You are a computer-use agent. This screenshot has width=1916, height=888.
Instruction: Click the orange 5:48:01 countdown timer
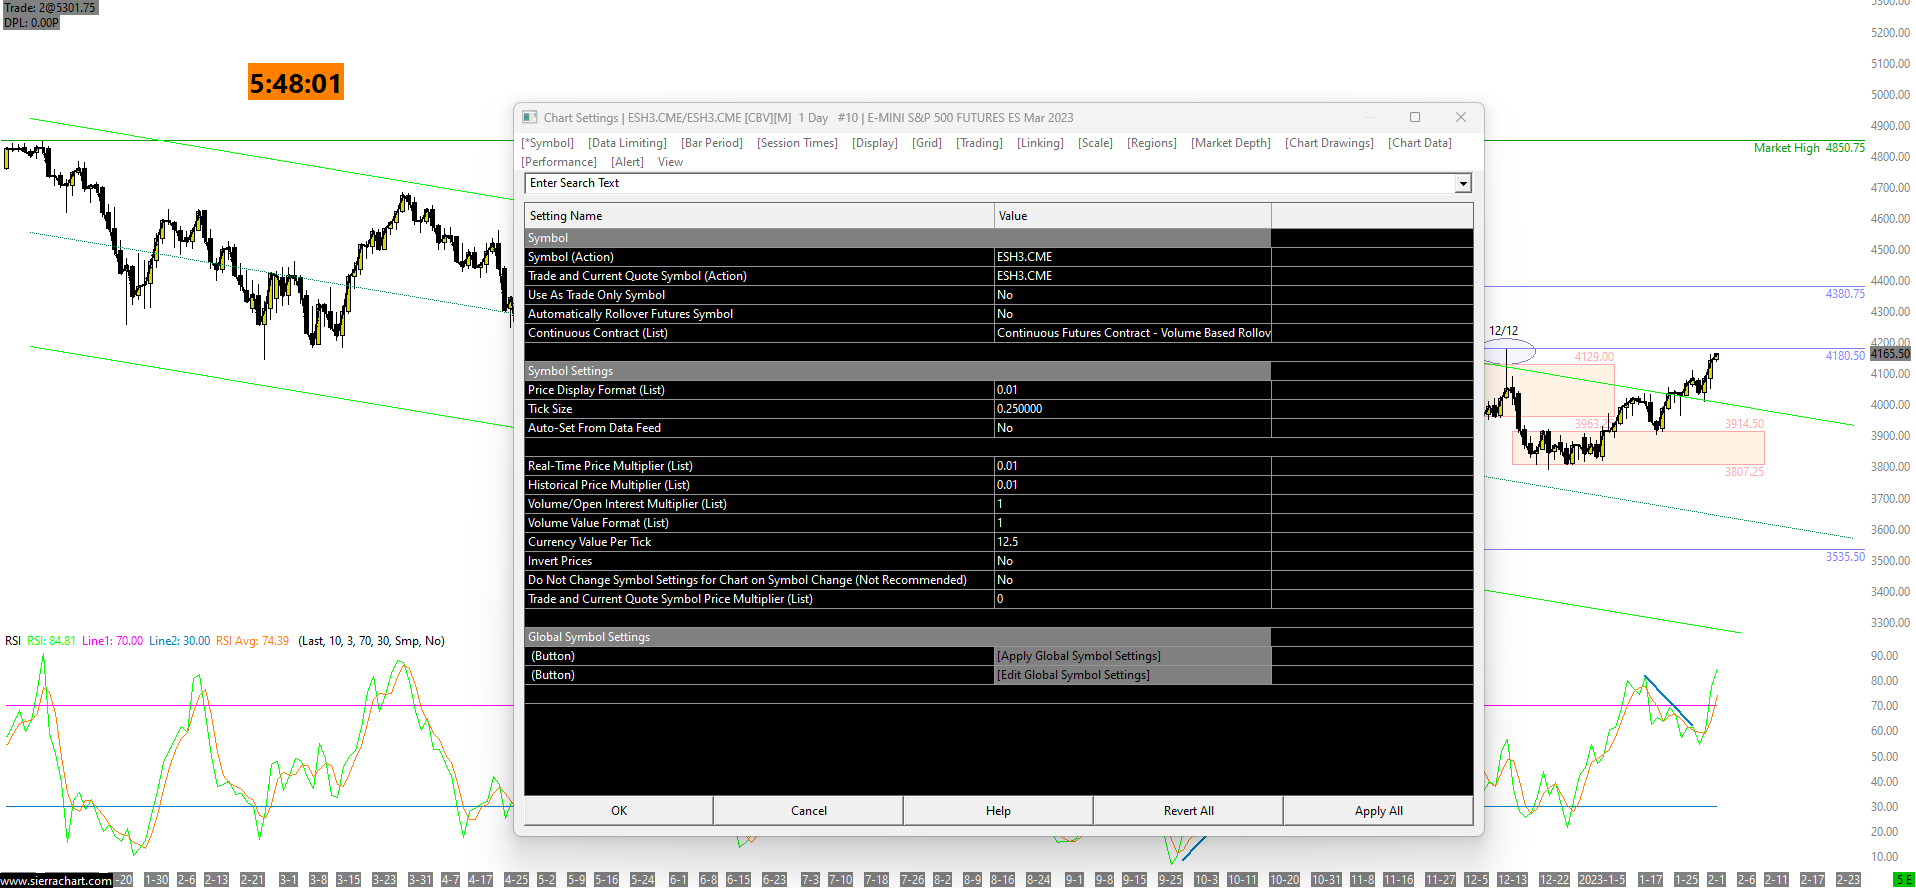(x=296, y=83)
